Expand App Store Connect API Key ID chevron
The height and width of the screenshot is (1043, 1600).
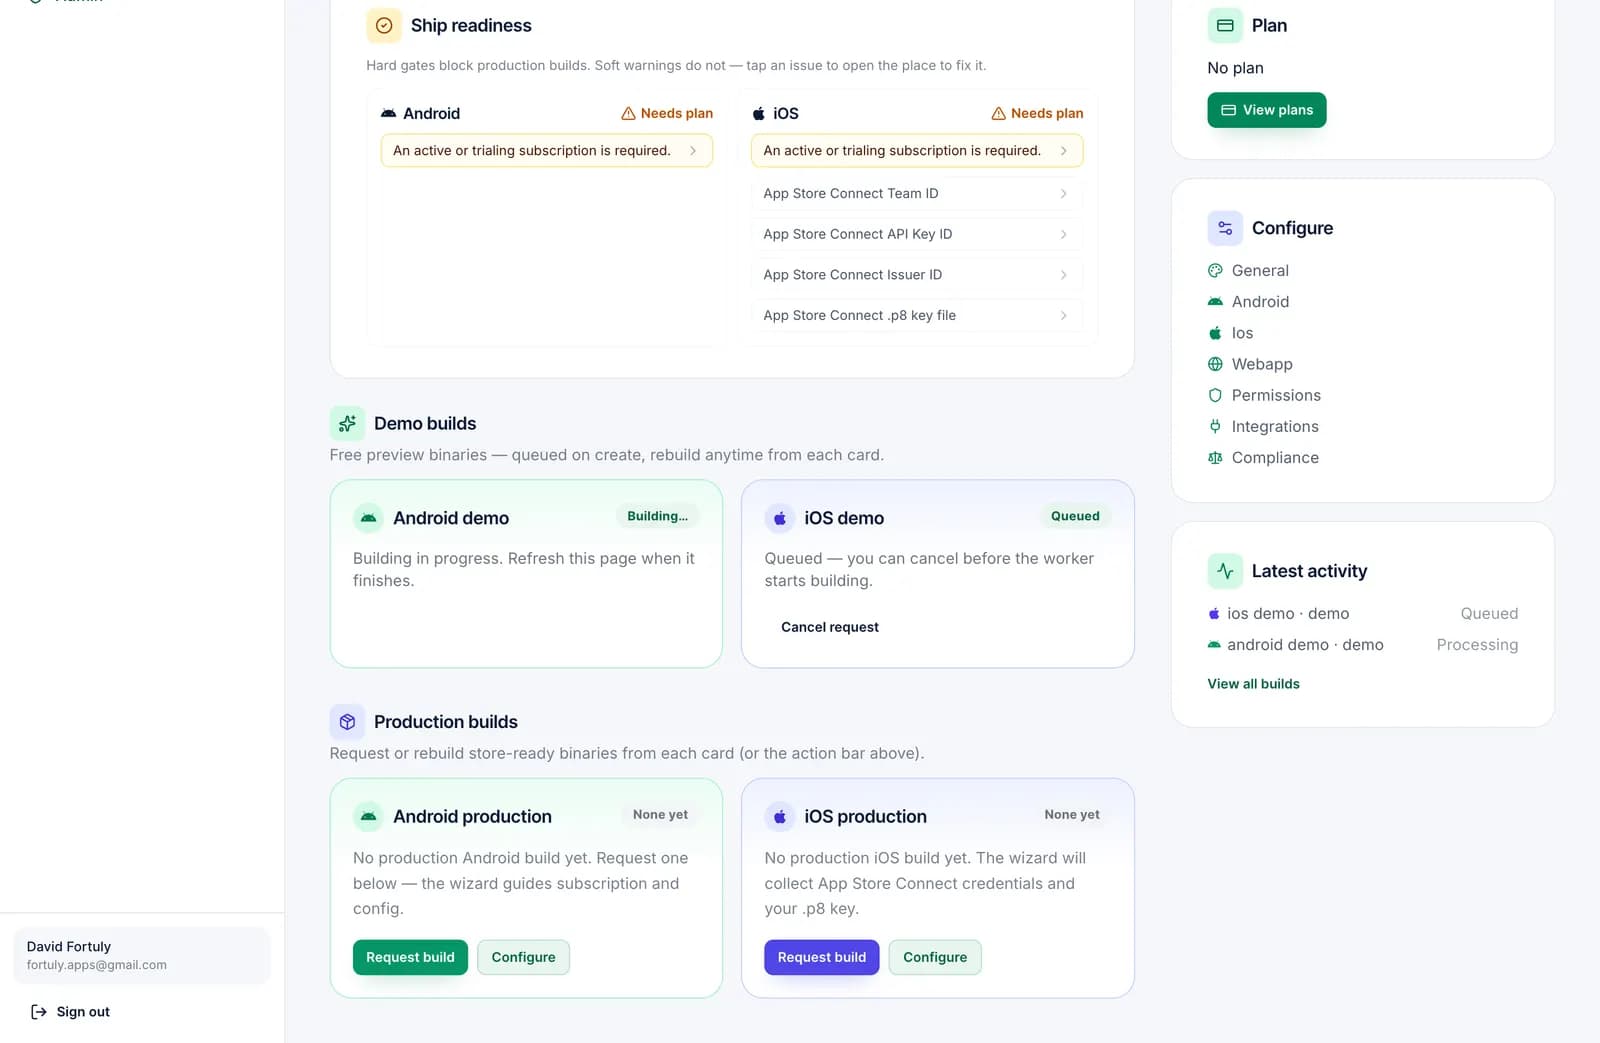point(1063,235)
